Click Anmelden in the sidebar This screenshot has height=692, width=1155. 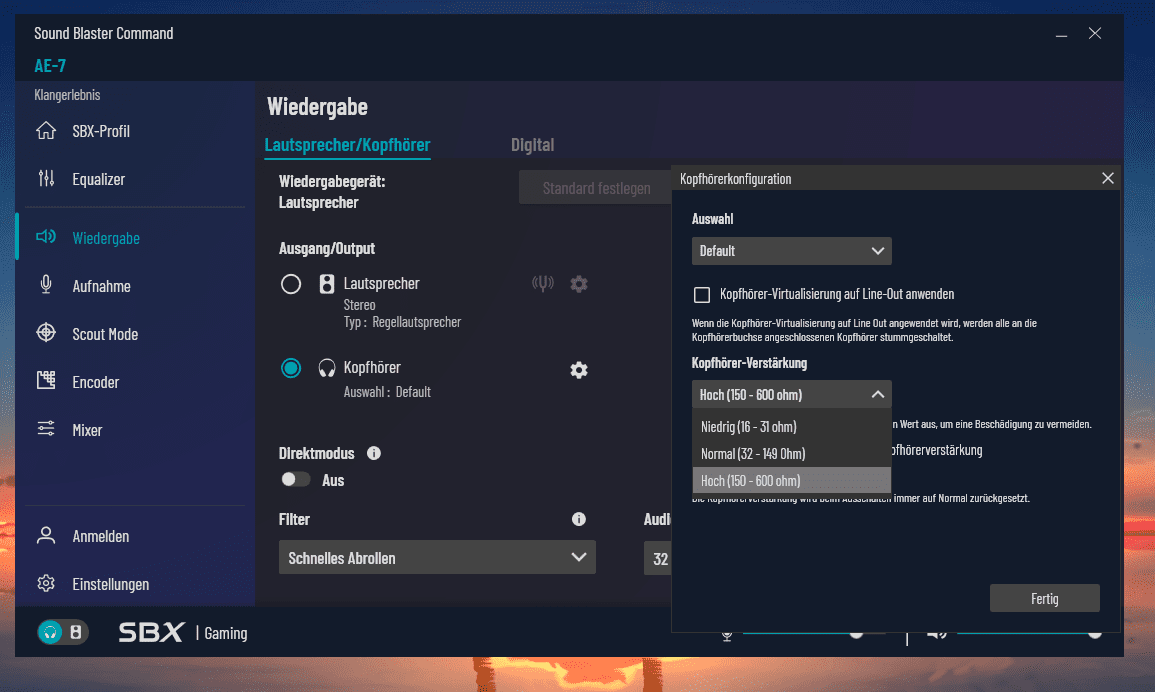pos(101,537)
